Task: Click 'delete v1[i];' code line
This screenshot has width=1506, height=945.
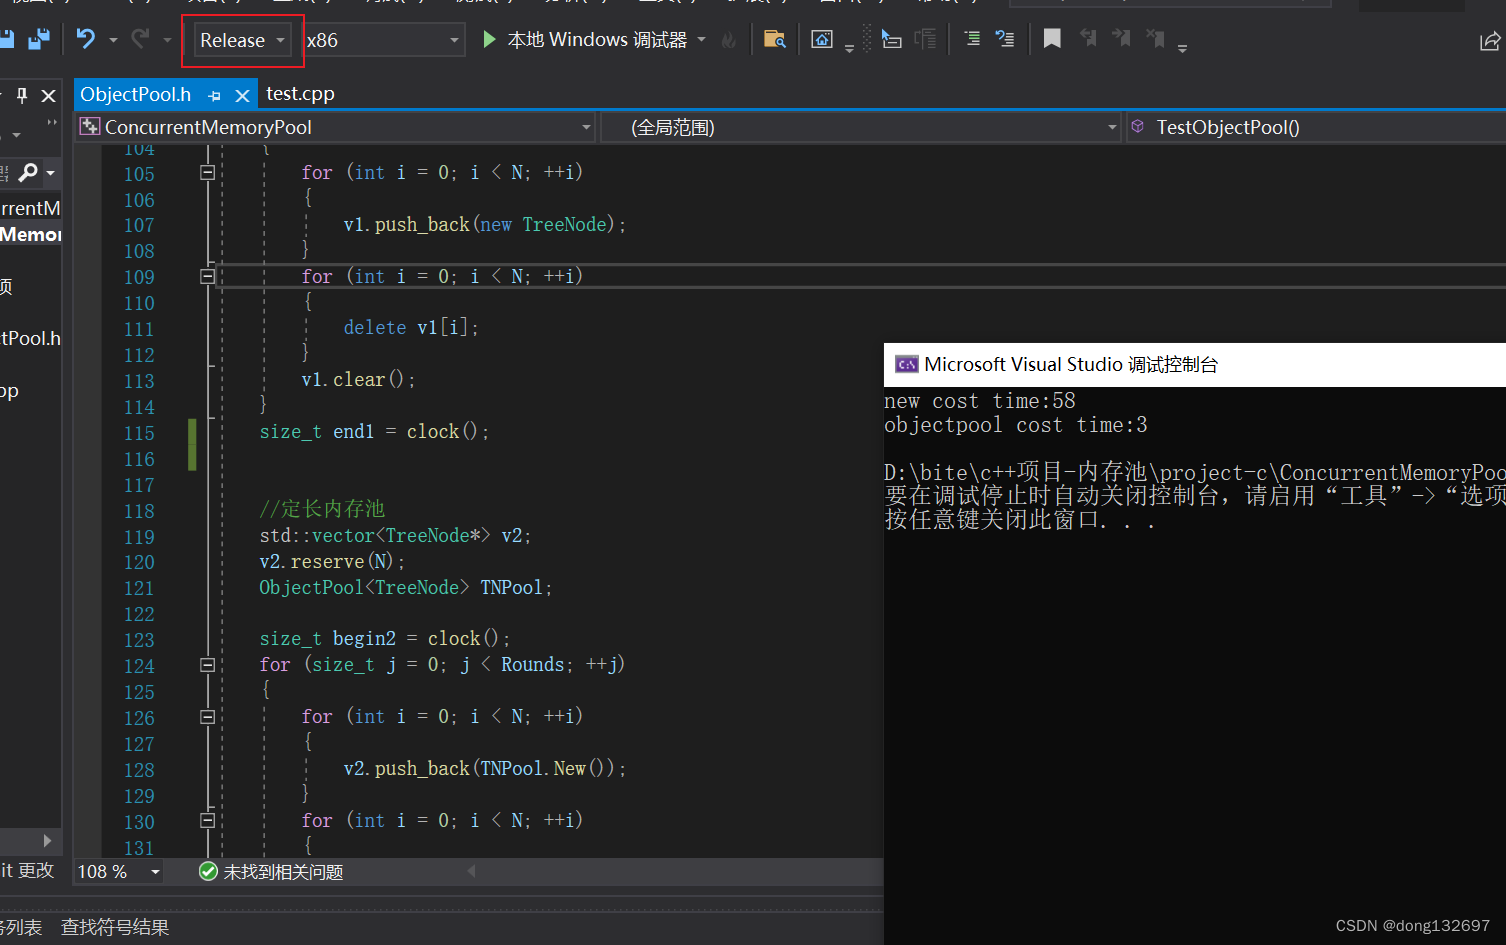Action: [x=411, y=328]
